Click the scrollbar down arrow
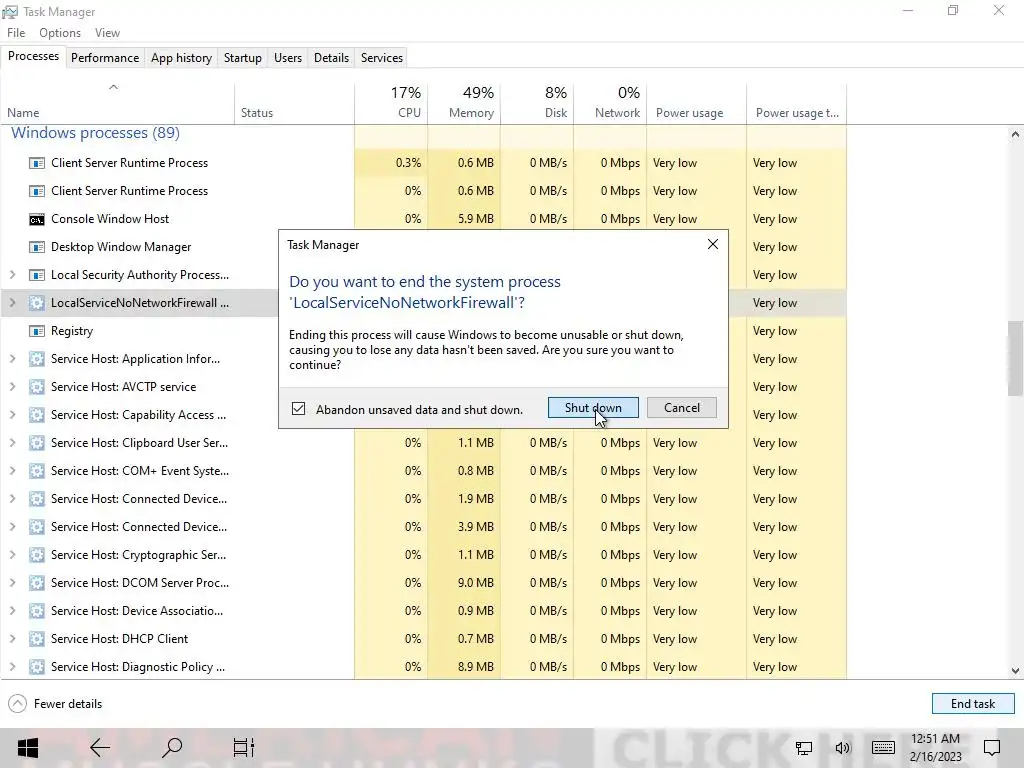The image size is (1024, 768). [x=1015, y=671]
